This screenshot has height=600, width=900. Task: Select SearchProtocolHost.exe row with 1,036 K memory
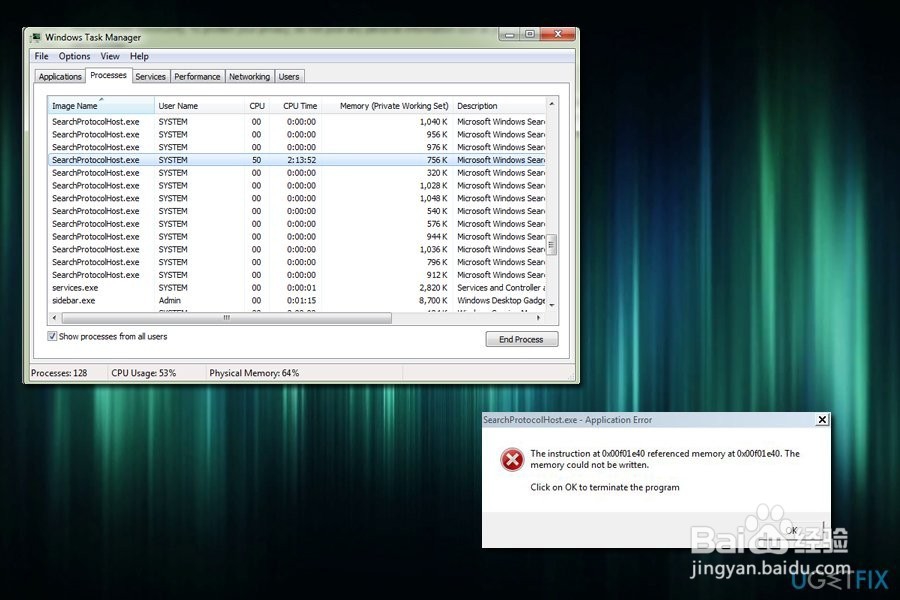tap(297, 249)
